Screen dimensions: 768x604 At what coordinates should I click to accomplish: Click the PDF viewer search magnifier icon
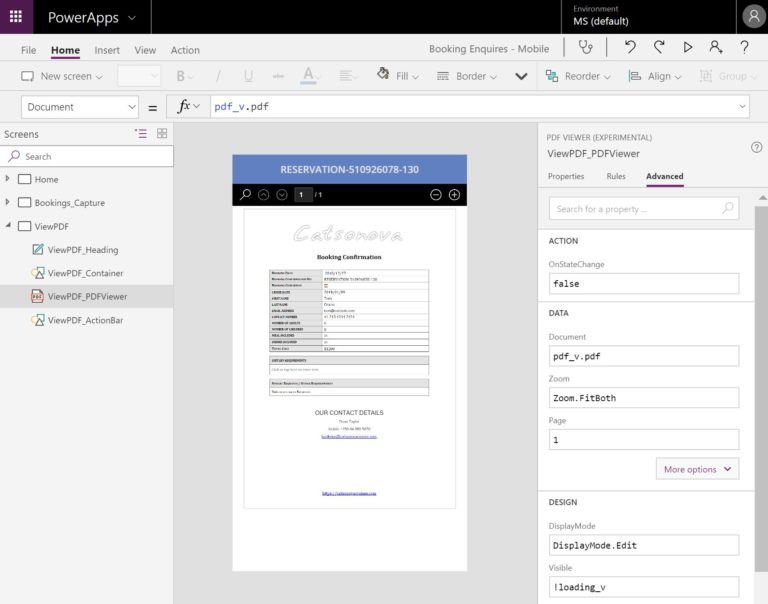[245, 194]
